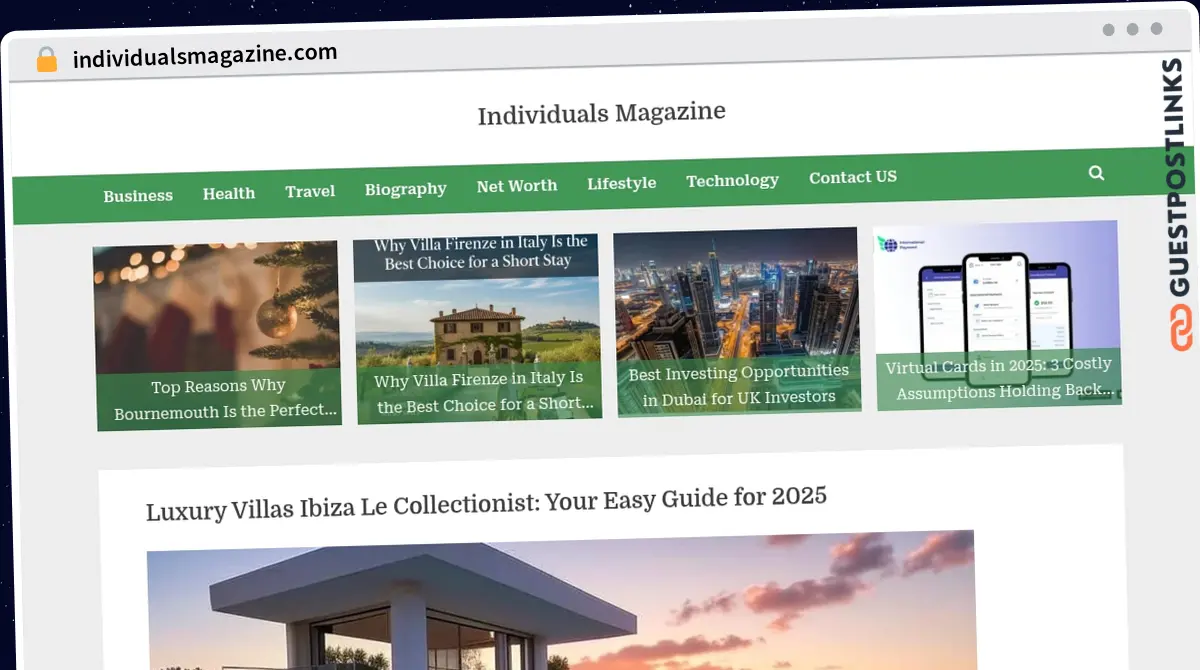The width and height of the screenshot is (1200, 670).
Task: Go to the Travel section
Action: pyautogui.click(x=310, y=191)
